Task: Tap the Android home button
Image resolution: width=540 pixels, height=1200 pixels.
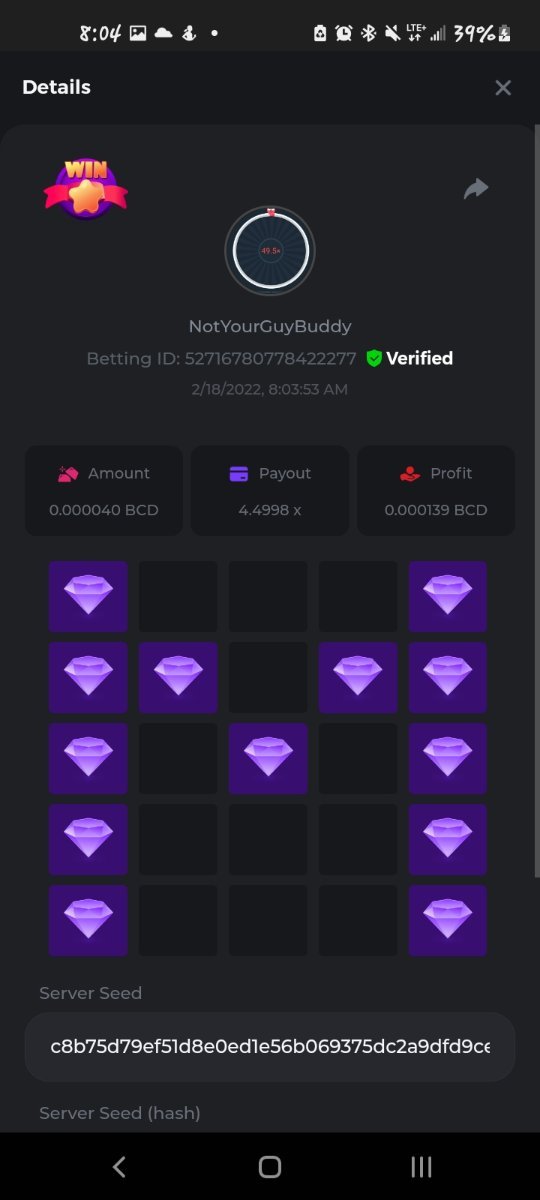Action: 270,1166
